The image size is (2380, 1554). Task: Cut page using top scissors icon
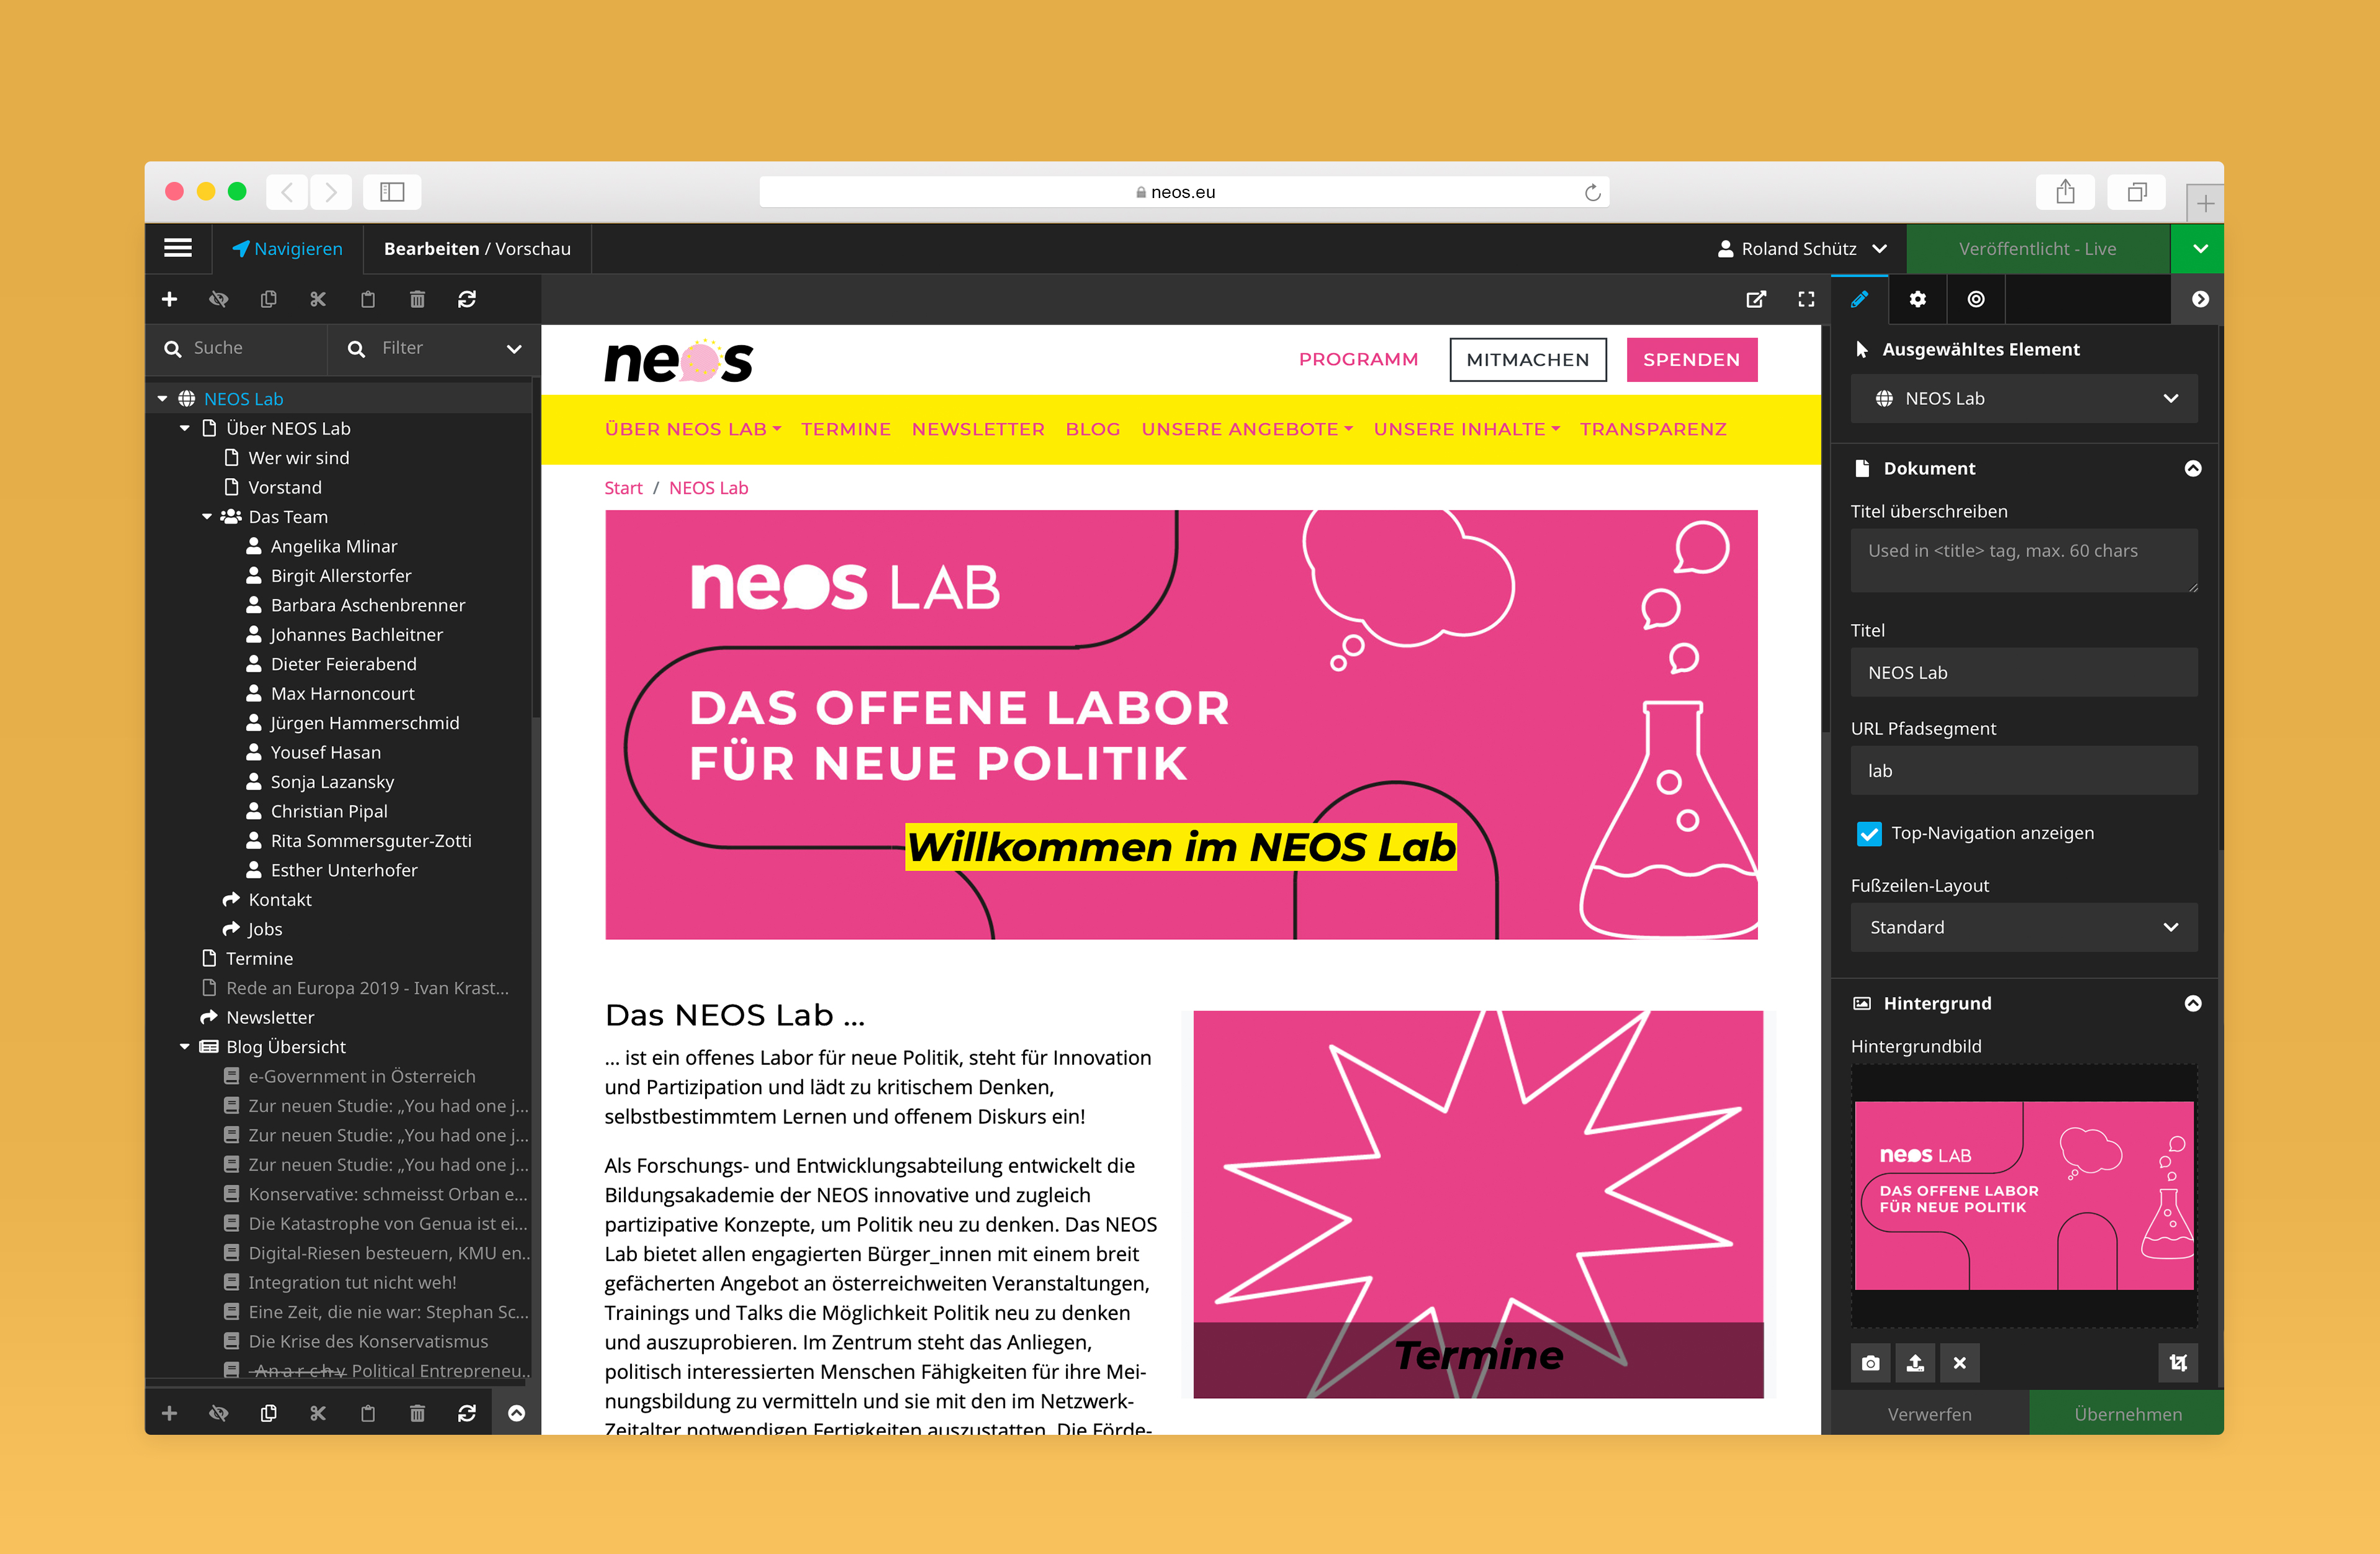318,299
